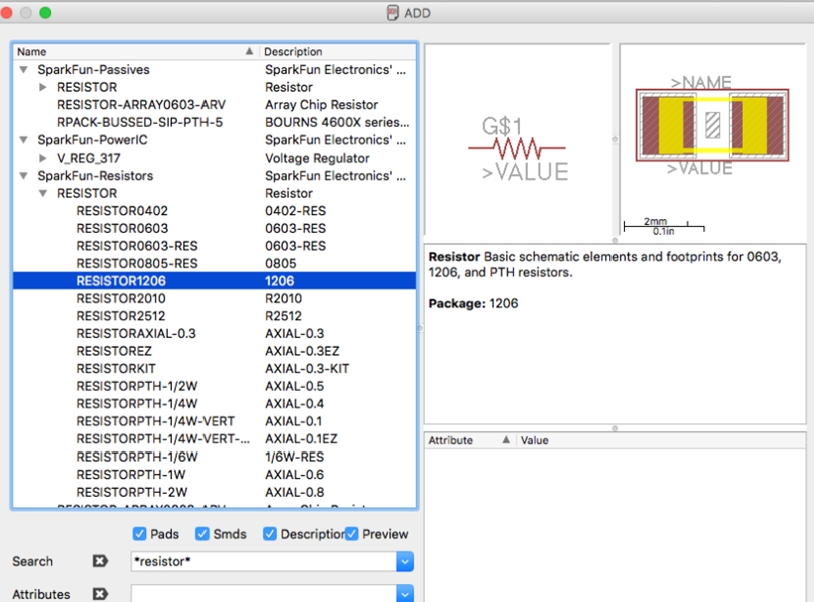Select RESISTOR2512 variant
Viewport: 814px width, 602px height.
(x=214, y=316)
